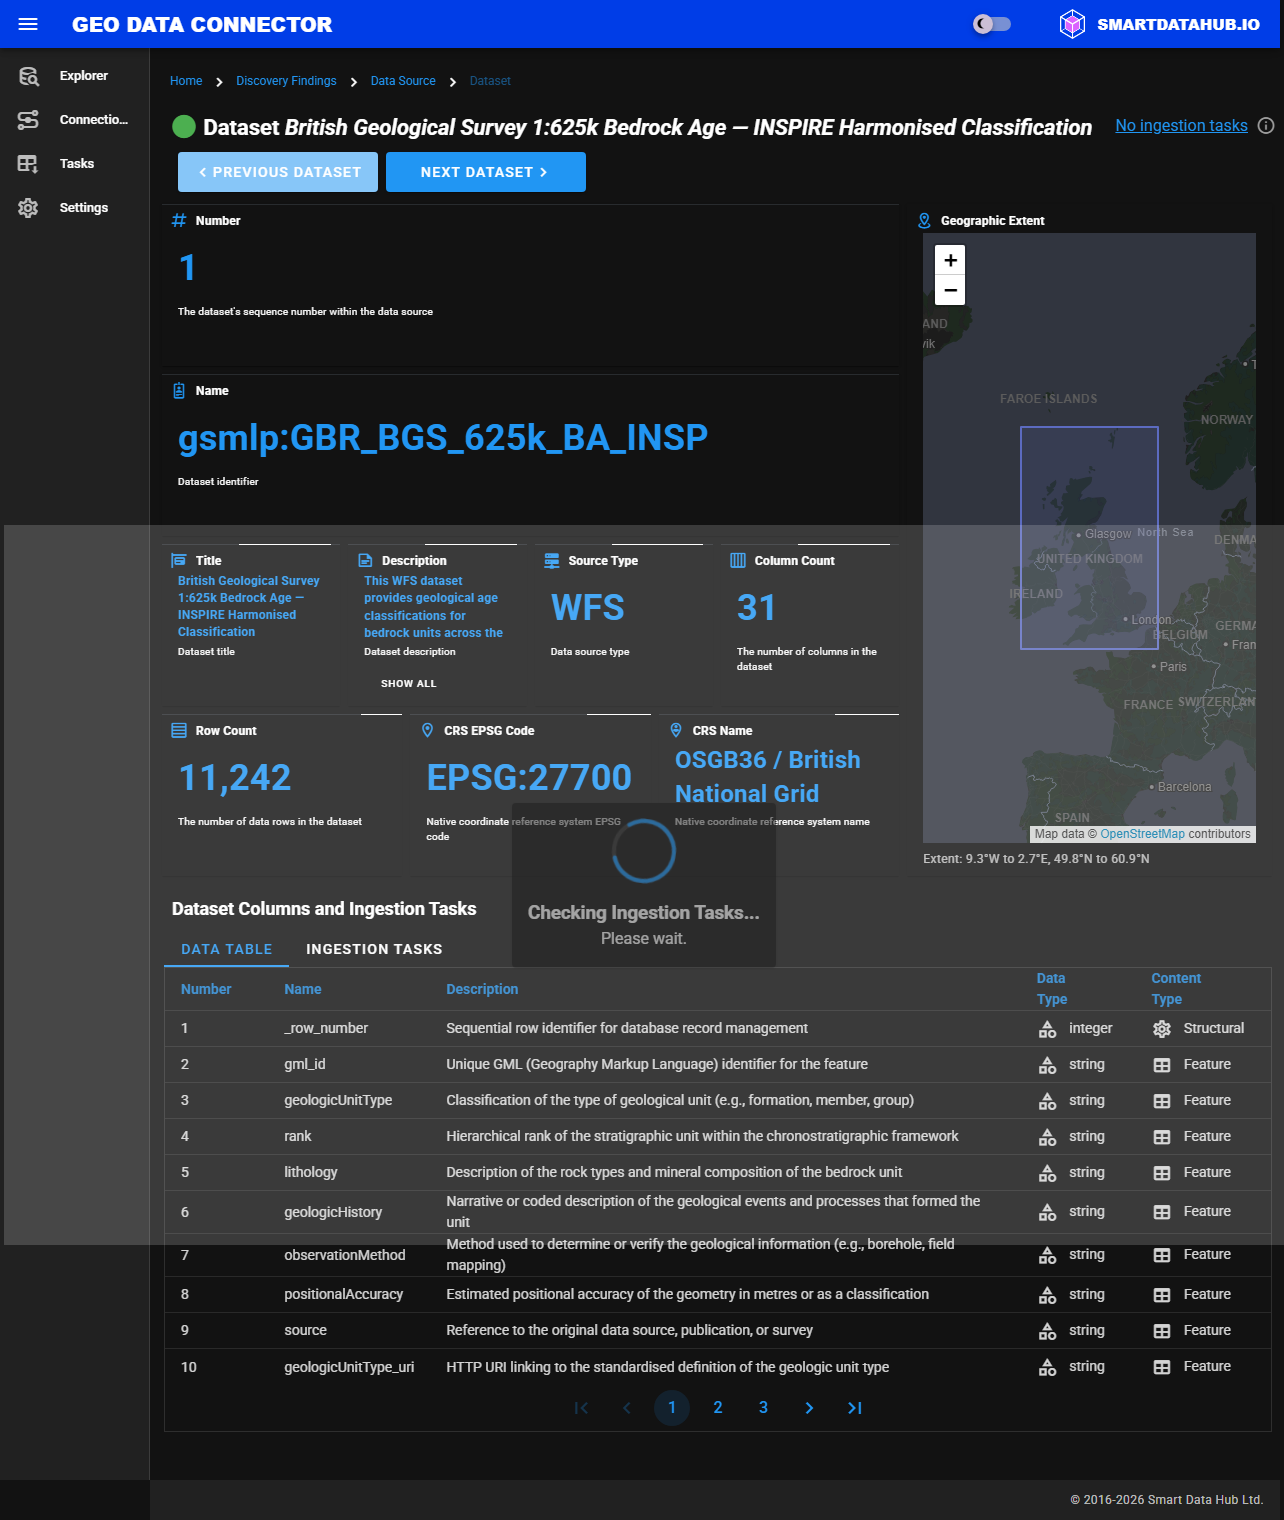Go to the last table page
This screenshot has width=1284, height=1520.
coord(855,1408)
